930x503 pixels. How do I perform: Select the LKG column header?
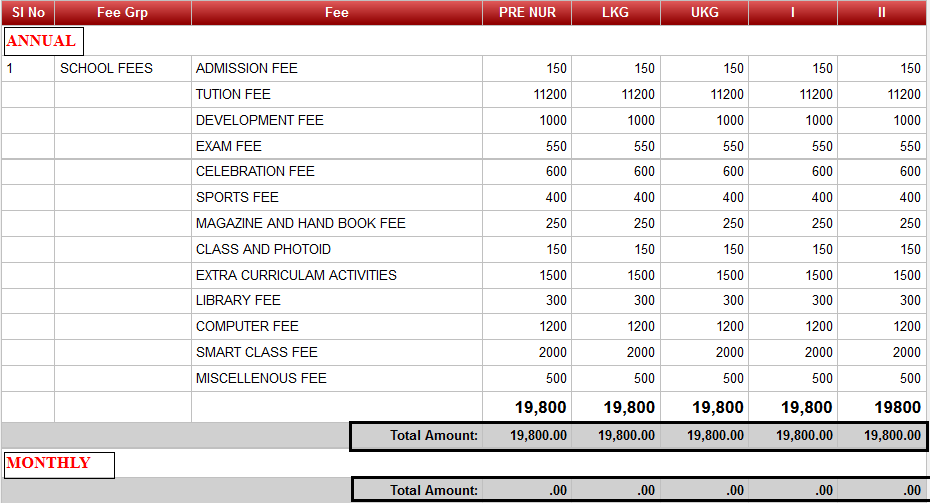[615, 13]
